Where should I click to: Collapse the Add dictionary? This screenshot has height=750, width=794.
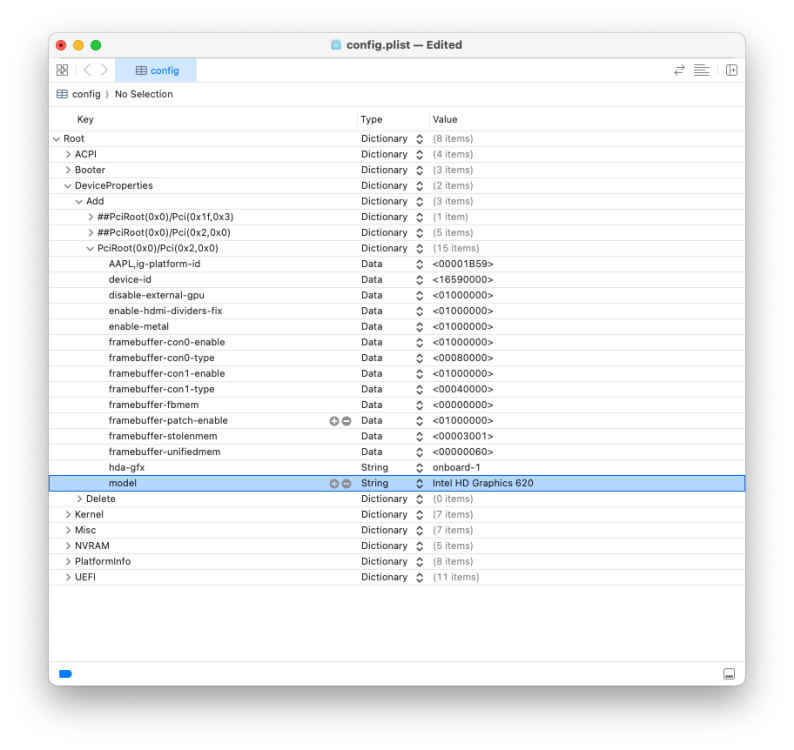point(79,202)
